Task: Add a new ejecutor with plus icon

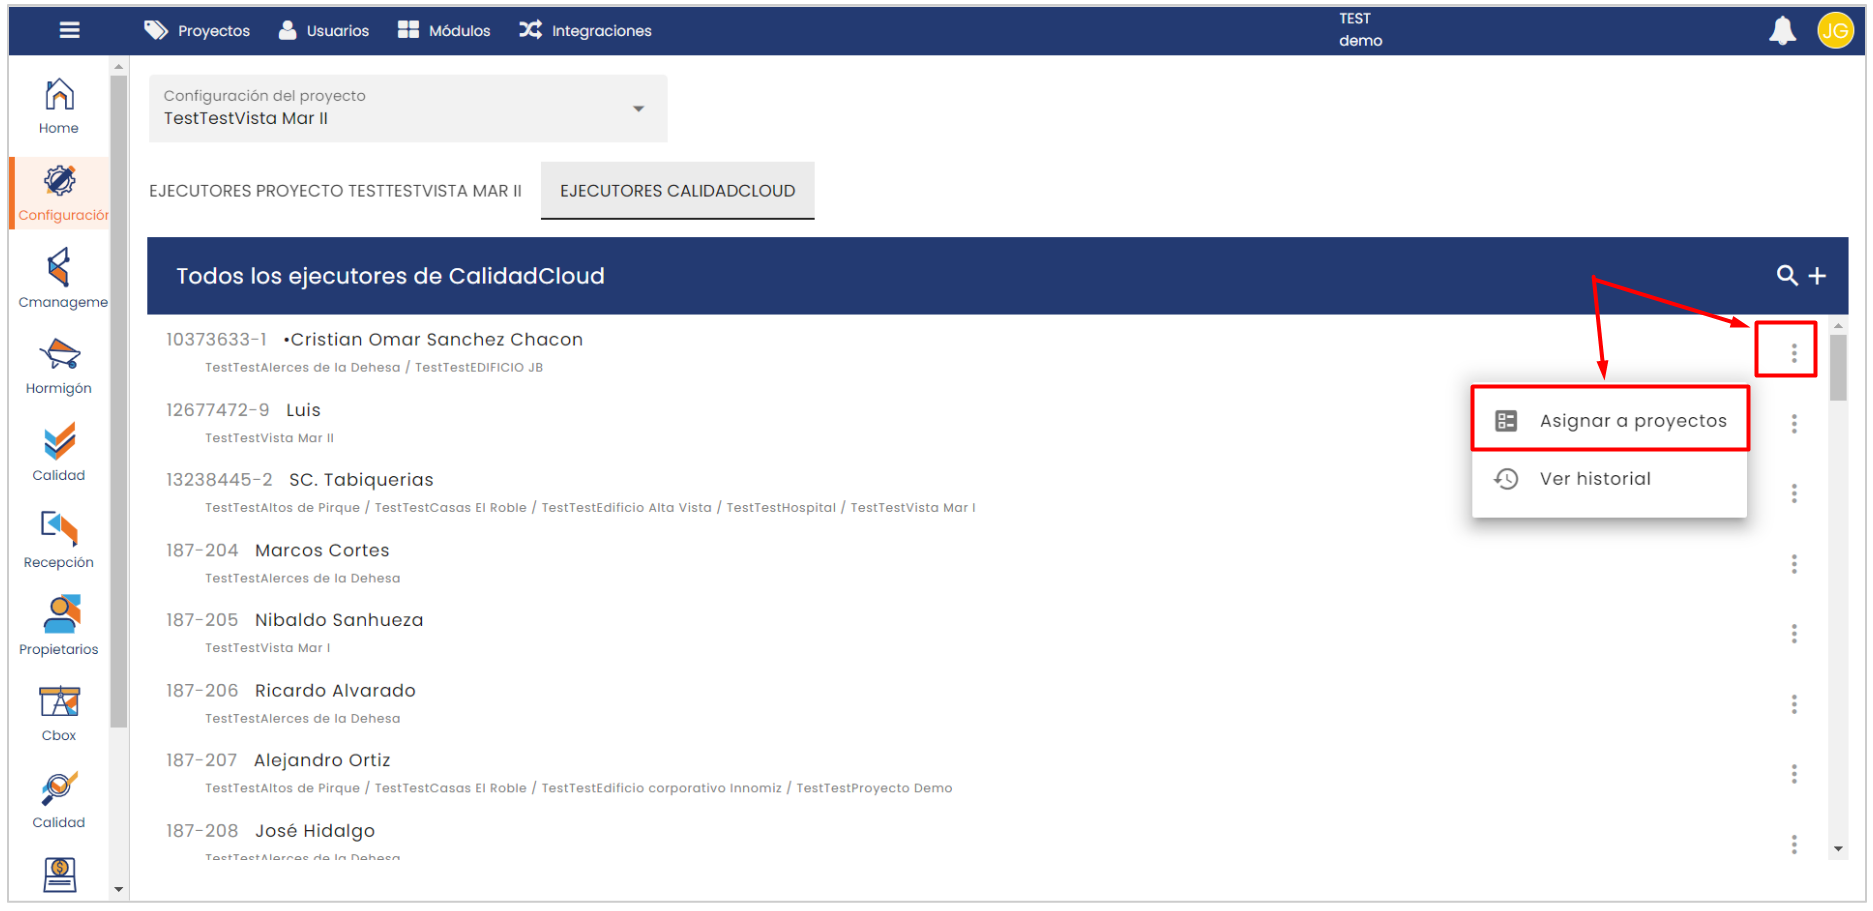Action: 1818,276
